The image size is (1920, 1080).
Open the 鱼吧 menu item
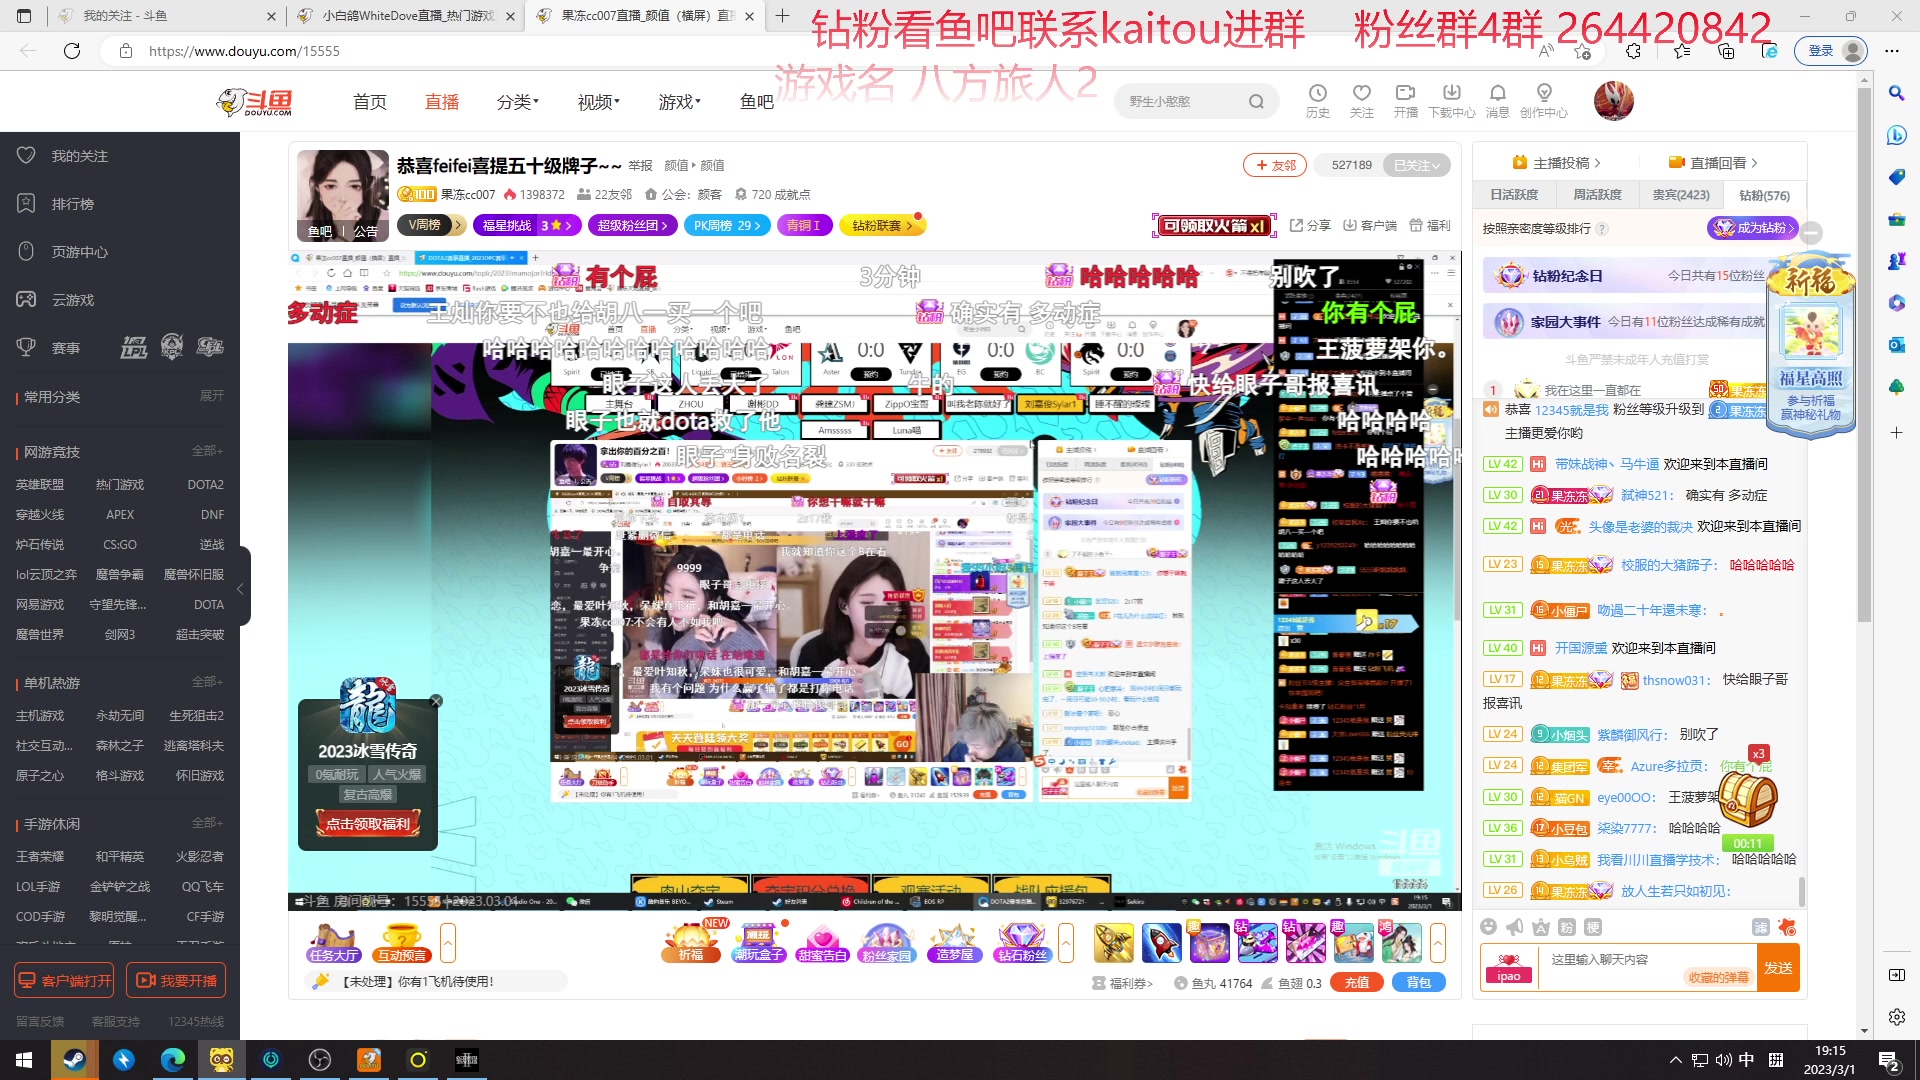tap(756, 101)
